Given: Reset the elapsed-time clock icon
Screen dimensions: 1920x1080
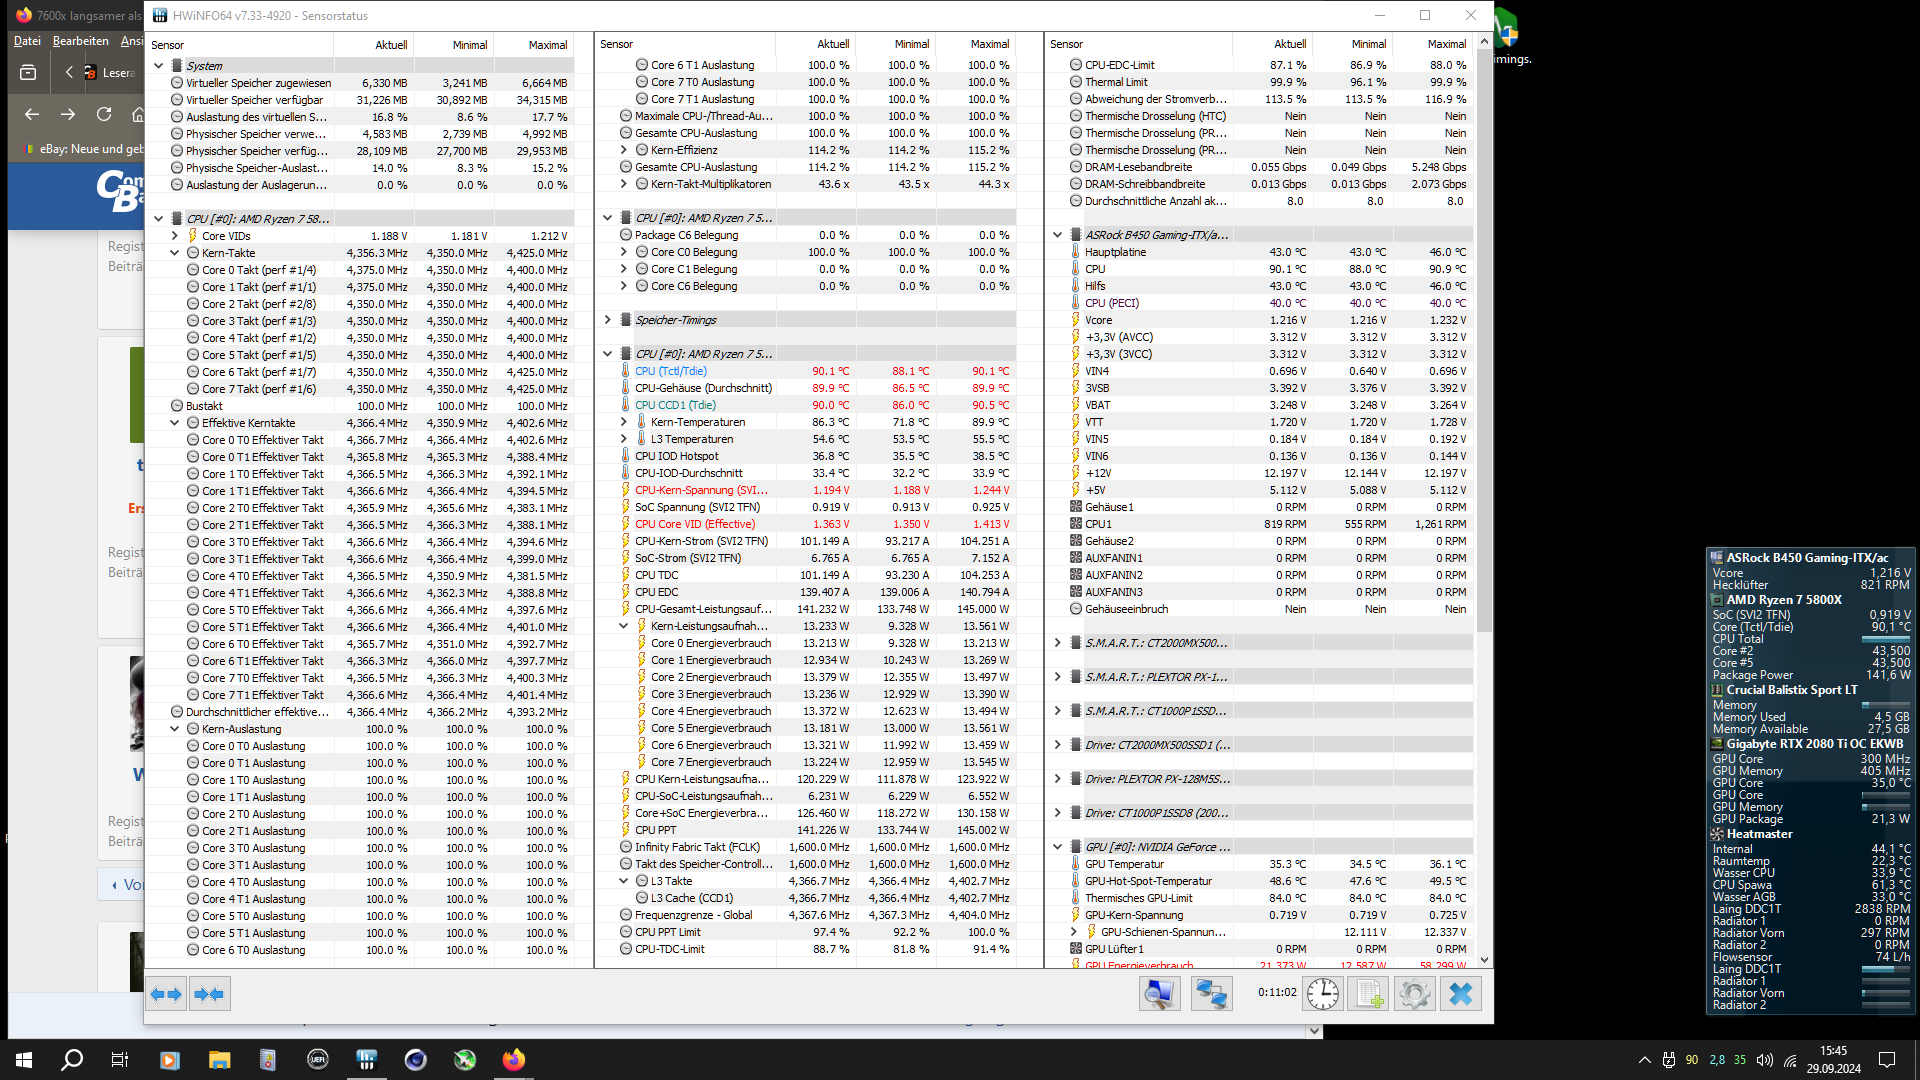Looking at the screenshot, I should pyautogui.click(x=1322, y=994).
